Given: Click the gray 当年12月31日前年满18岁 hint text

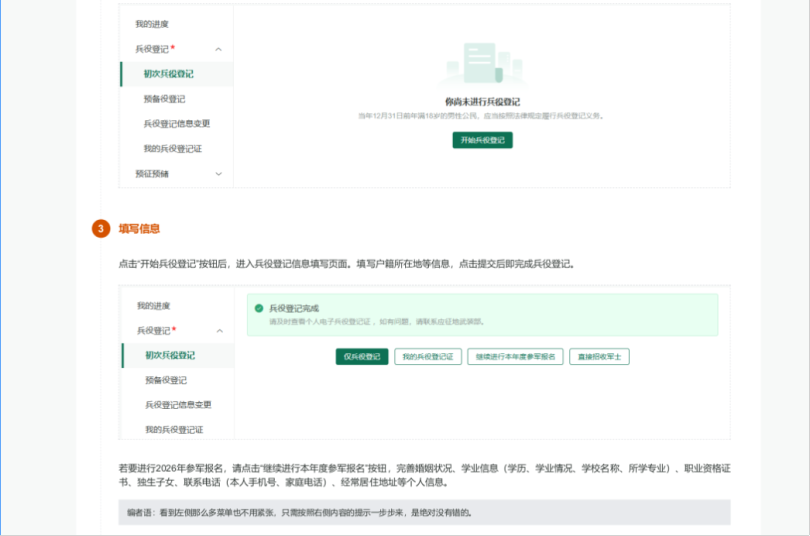Looking at the screenshot, I should (x=481, y=116).
